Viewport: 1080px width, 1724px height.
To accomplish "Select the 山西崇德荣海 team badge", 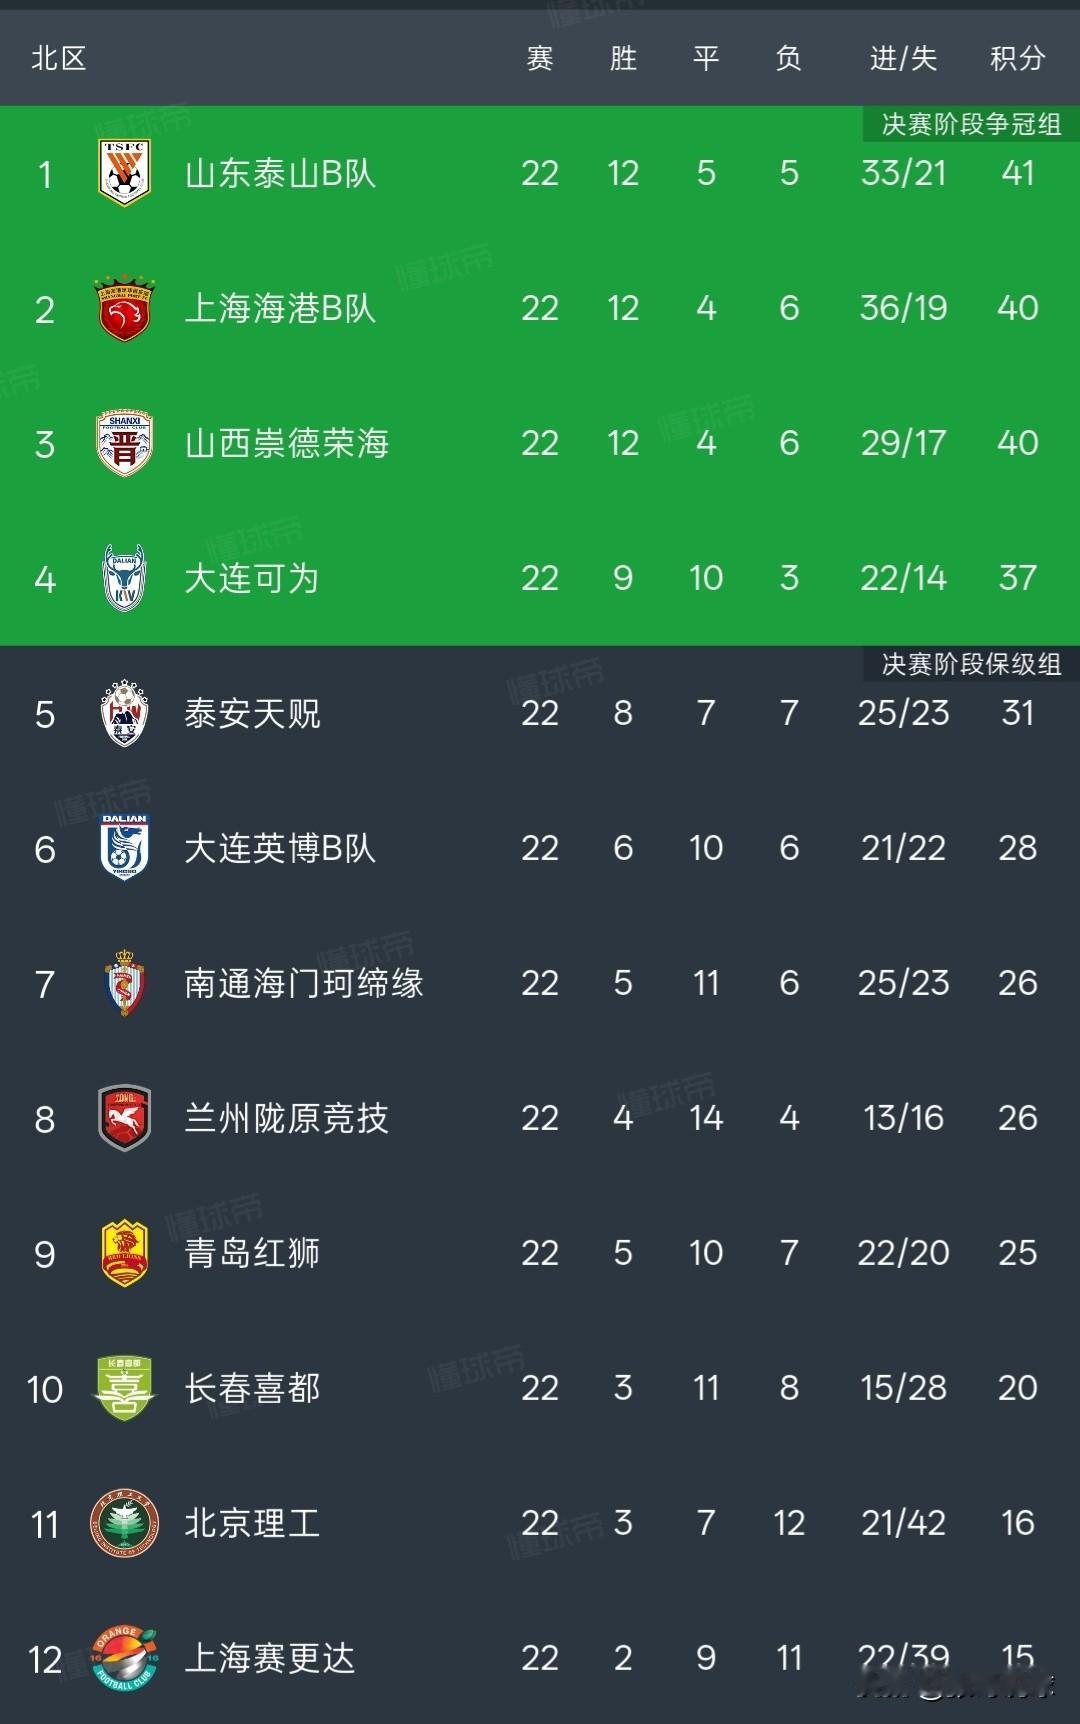I will click(124, 443).
